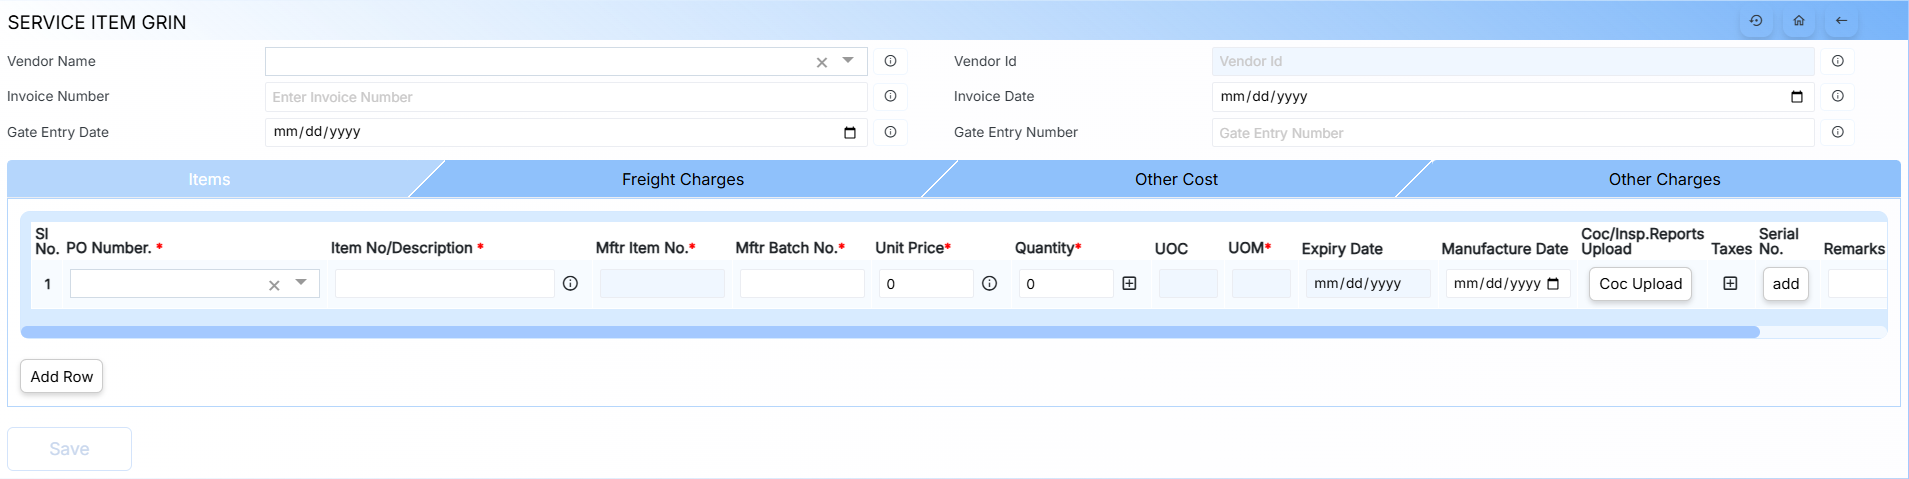Click info icon beside Gate Entry Number
This screenshot has height=479, width=1909.
[x=1837, y=132]
